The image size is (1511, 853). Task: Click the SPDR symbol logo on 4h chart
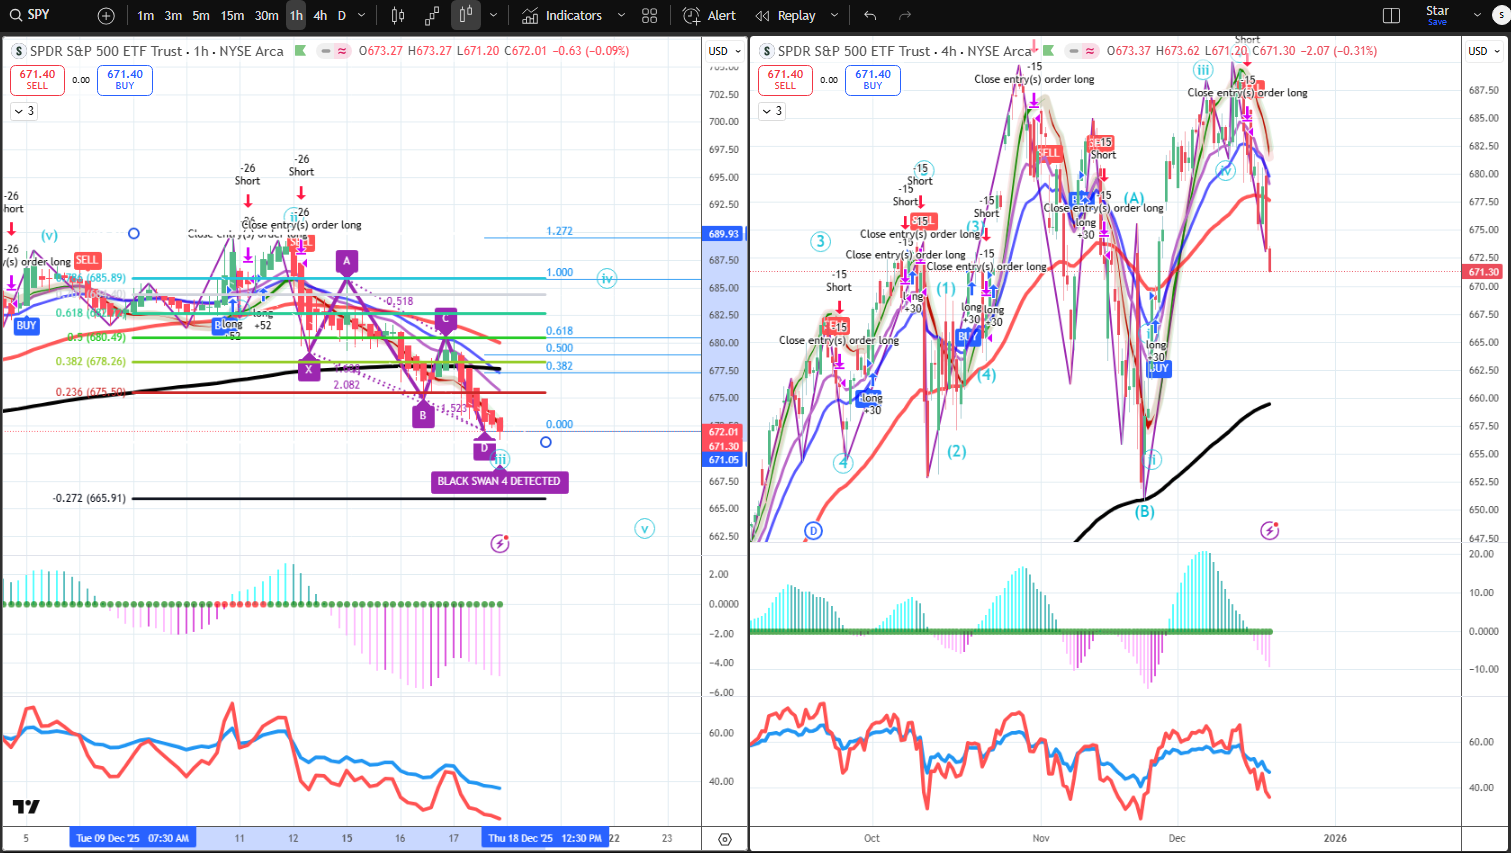click(x=767, y=51)
